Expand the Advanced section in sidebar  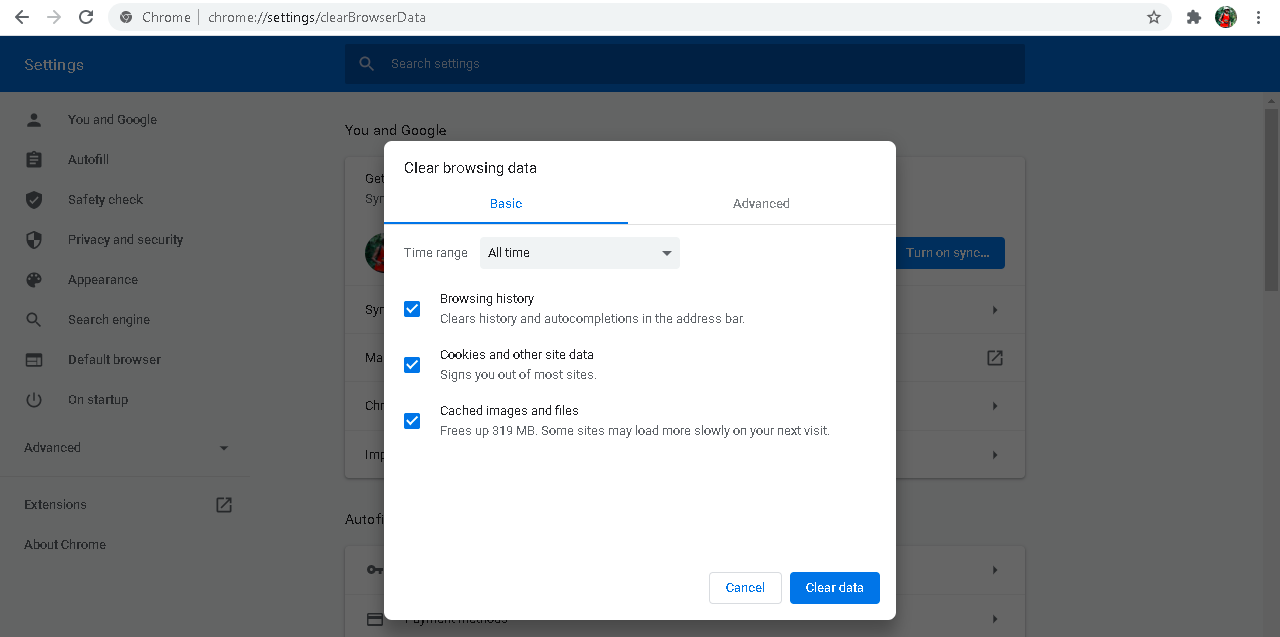pos(126,448)
